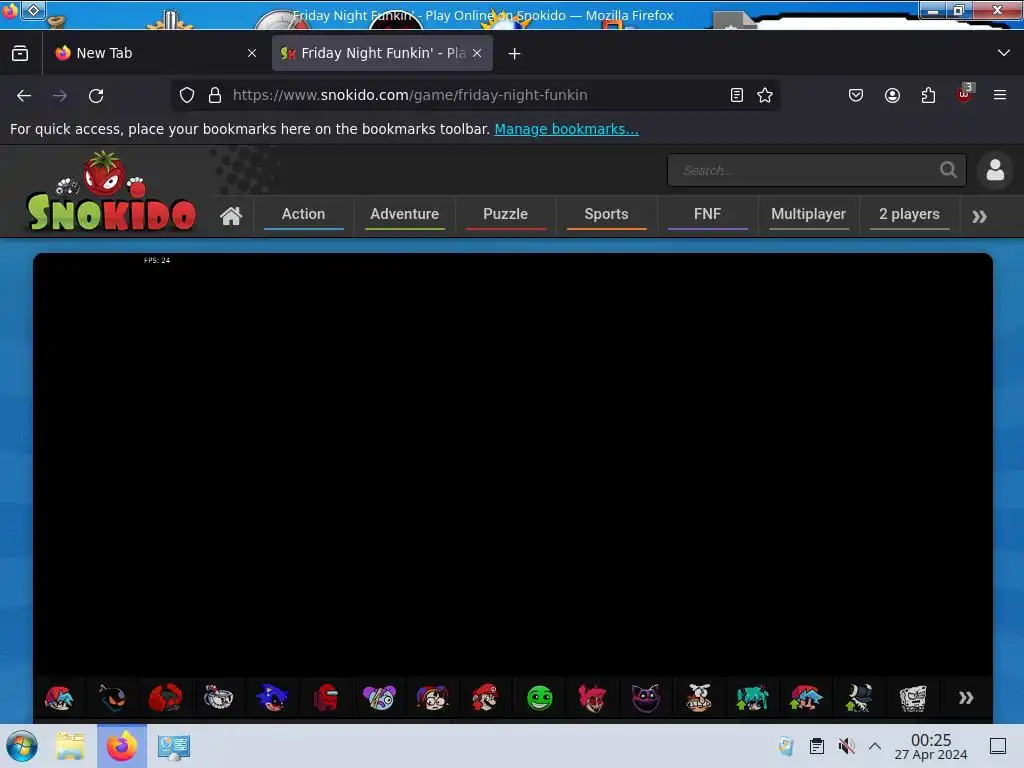This screenshot has width=1024, height=768.
Task: Expand more categories in the Snokido nav bar
Action: pos(979,216)
